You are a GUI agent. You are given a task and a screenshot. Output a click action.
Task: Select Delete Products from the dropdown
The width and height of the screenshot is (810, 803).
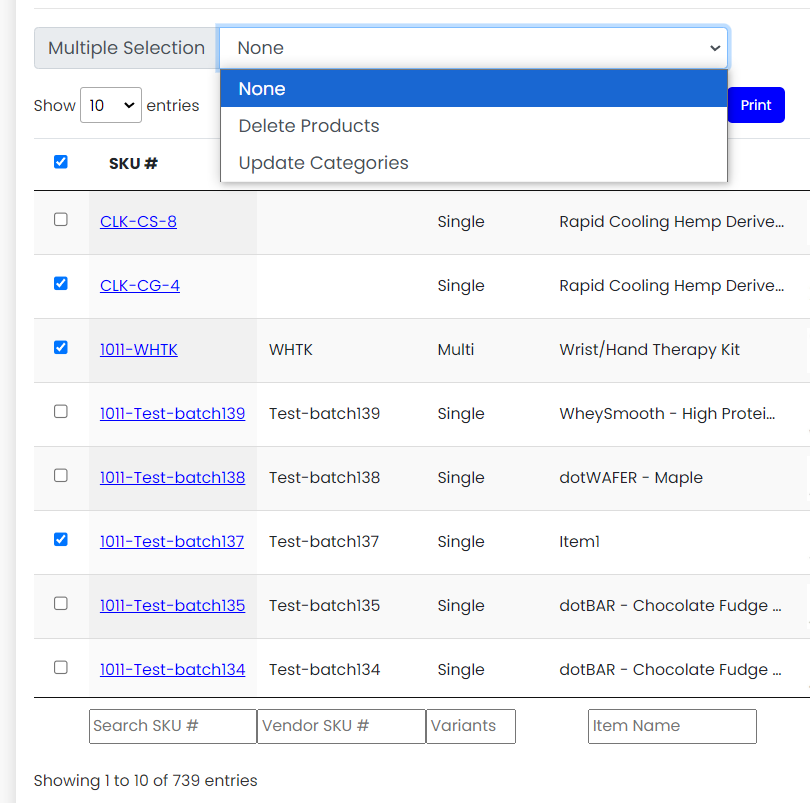(x=308, y=126)
